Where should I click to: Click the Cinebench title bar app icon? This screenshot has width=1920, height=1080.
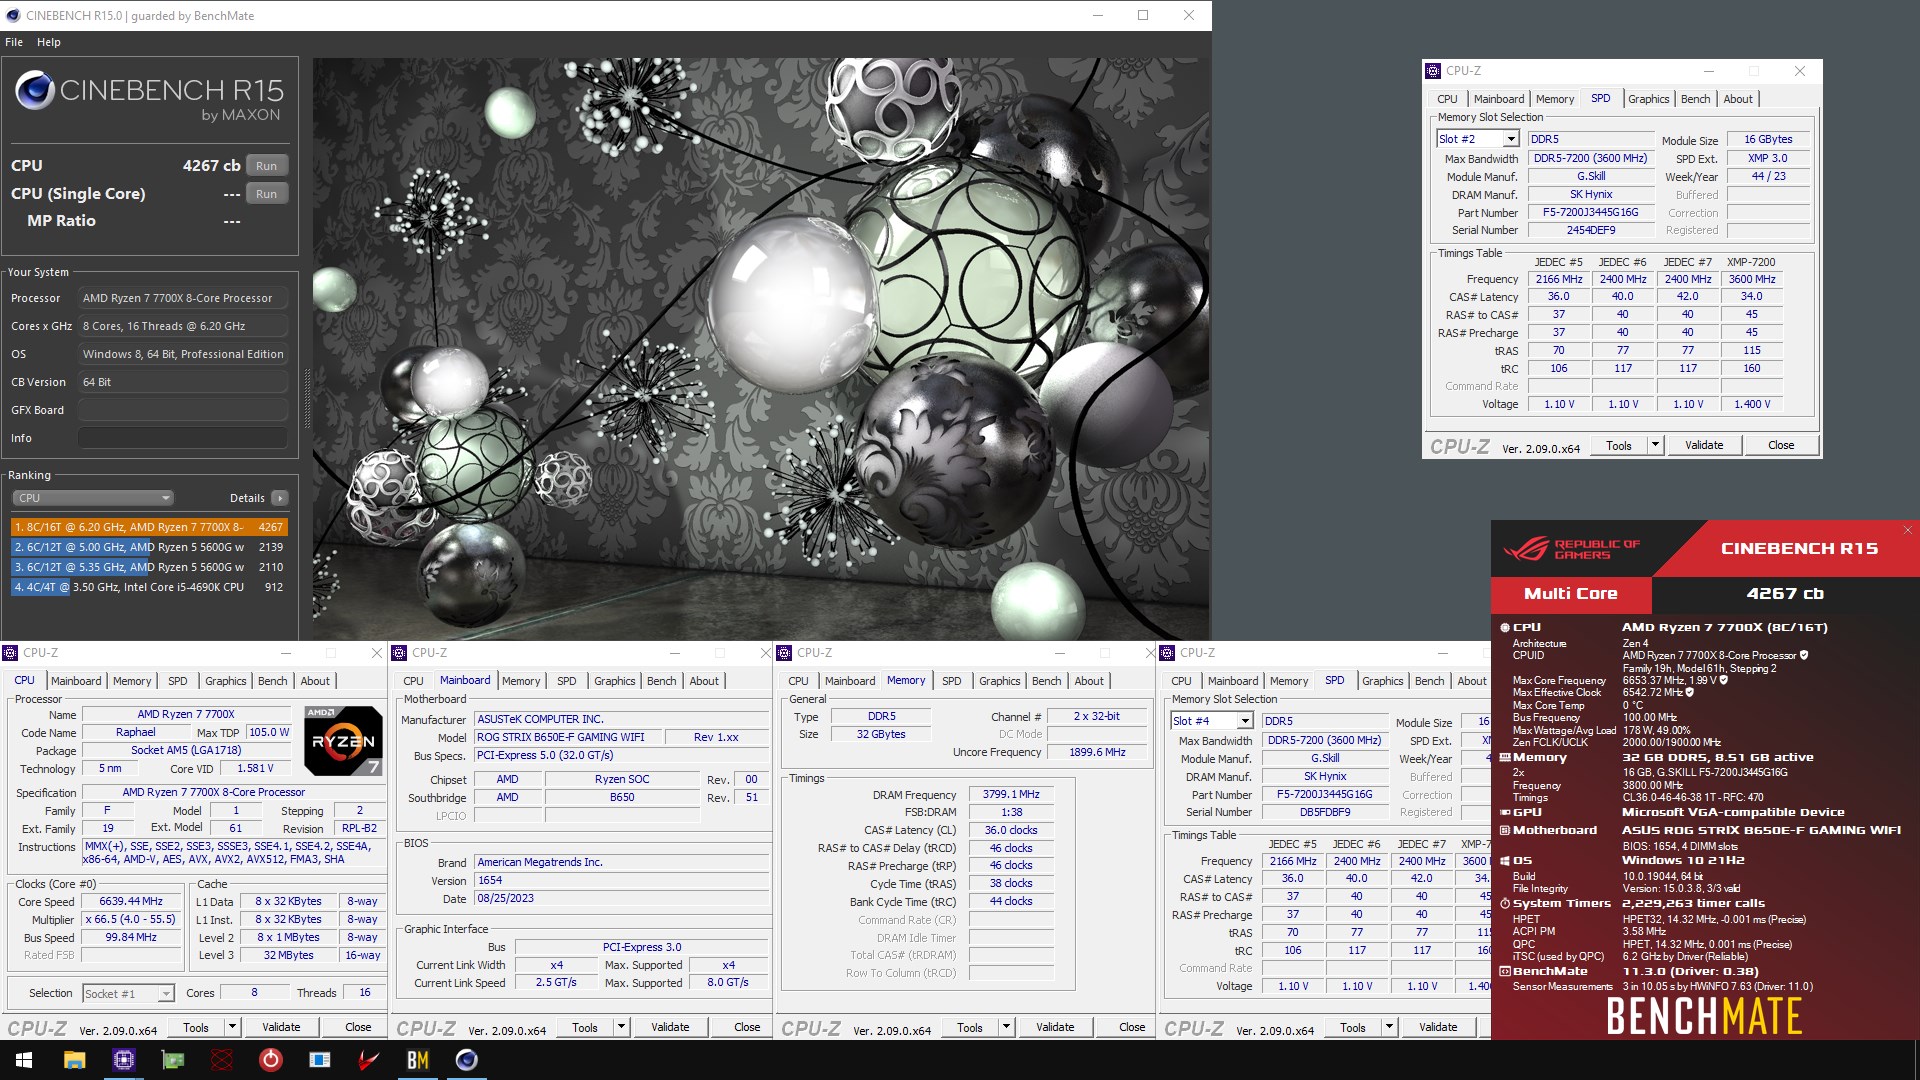click(x=13, y=15)
